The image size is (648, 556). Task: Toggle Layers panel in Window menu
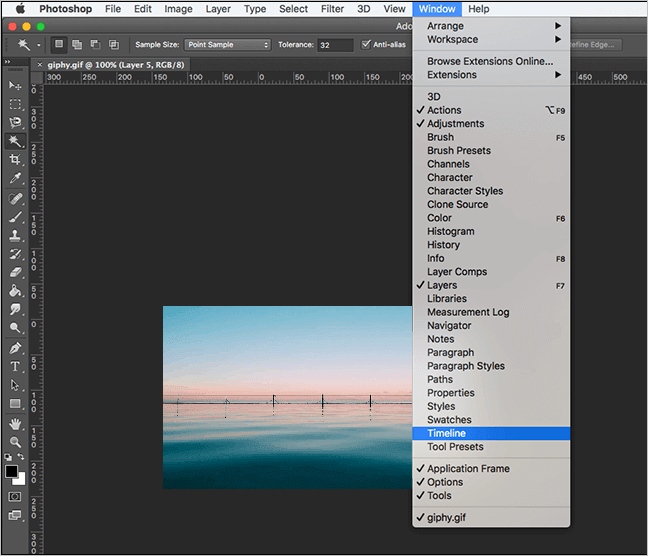pyautogui.click(x=442, y=285)
